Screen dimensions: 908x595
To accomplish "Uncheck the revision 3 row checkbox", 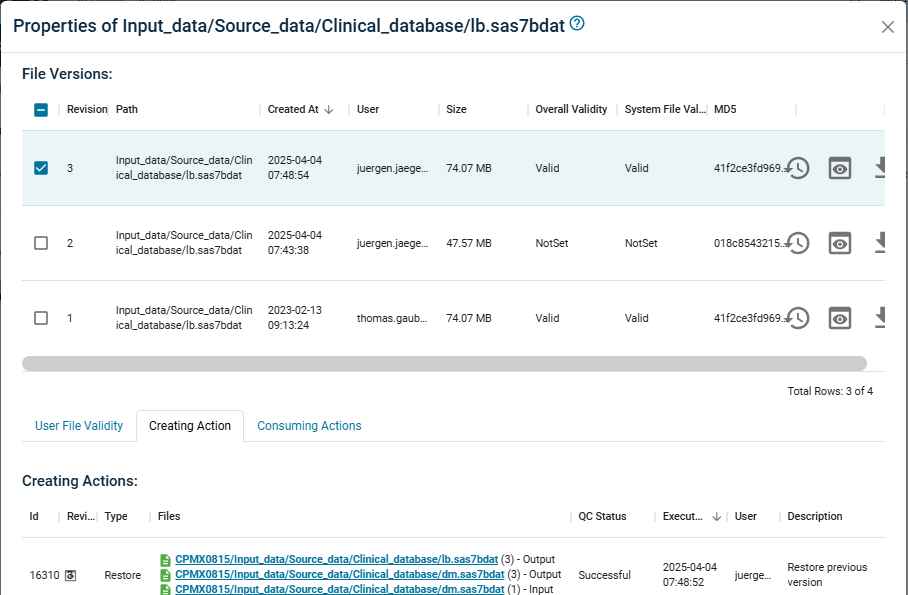I will coord(41,168).
